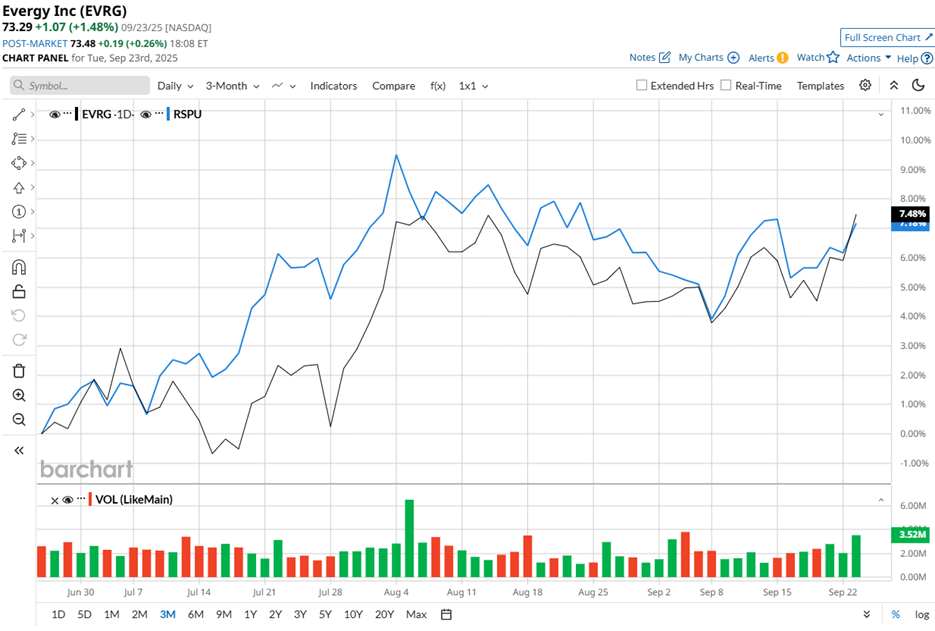Click the Watch star icon
Viewport: 935px width, 631px height.
pos(833,57)
